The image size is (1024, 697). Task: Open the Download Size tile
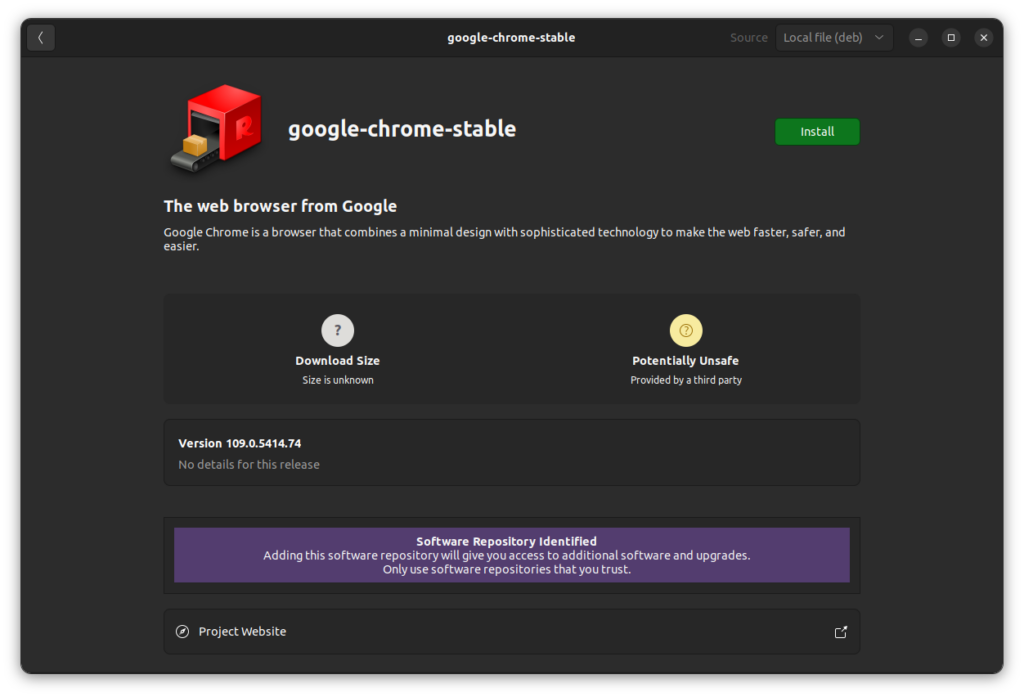(338, 349)
